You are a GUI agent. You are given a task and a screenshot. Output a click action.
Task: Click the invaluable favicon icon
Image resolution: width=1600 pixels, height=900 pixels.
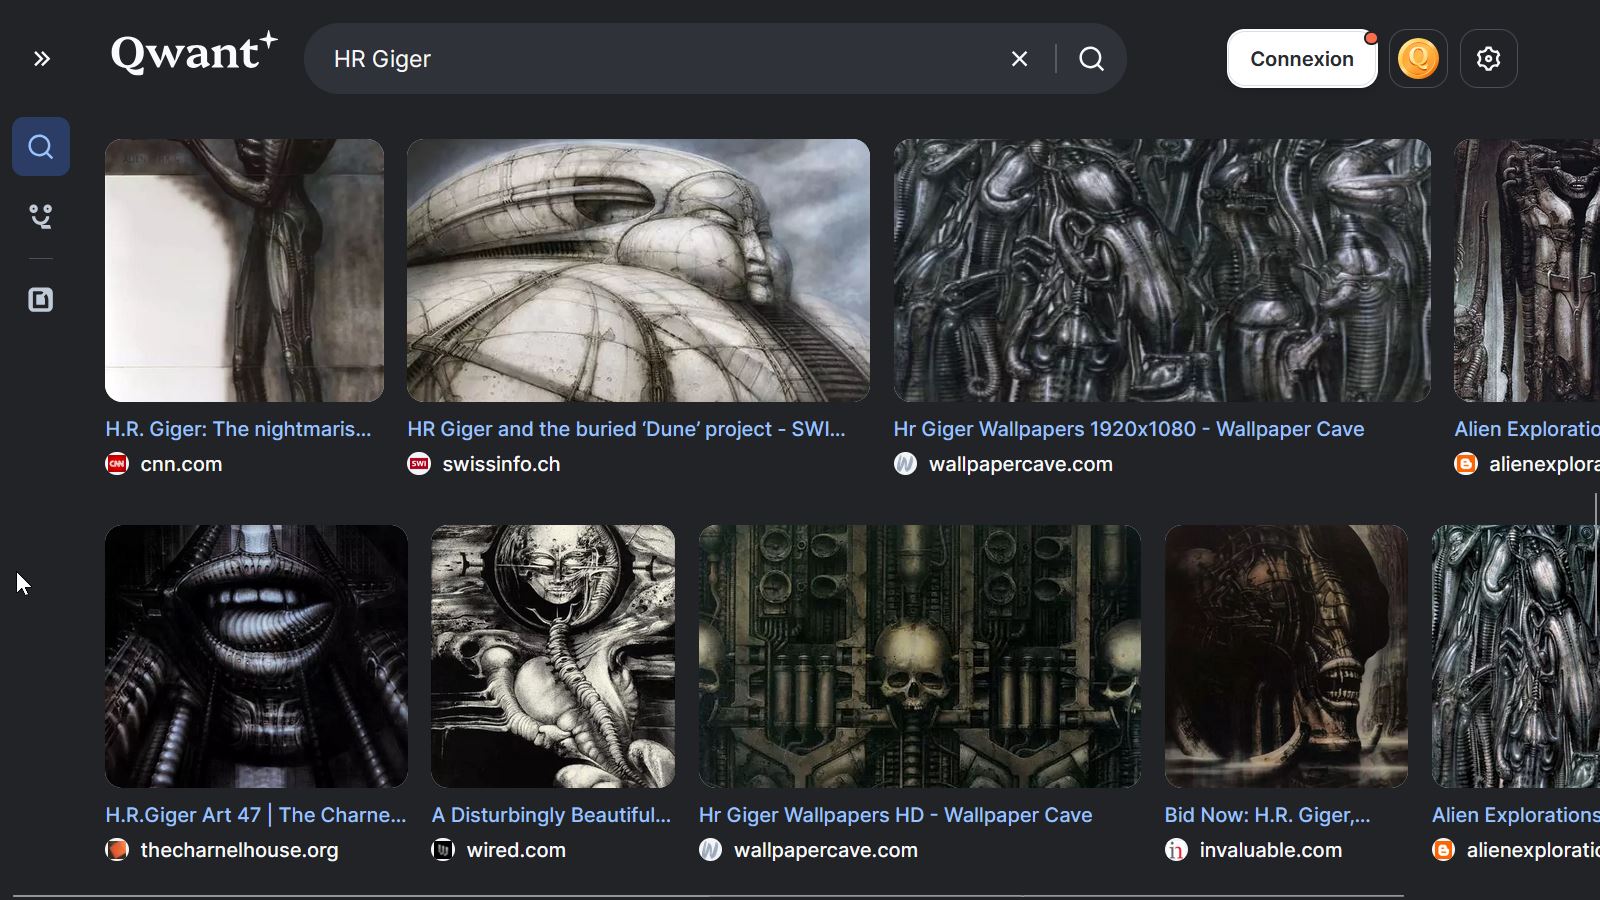[1176, 850]
